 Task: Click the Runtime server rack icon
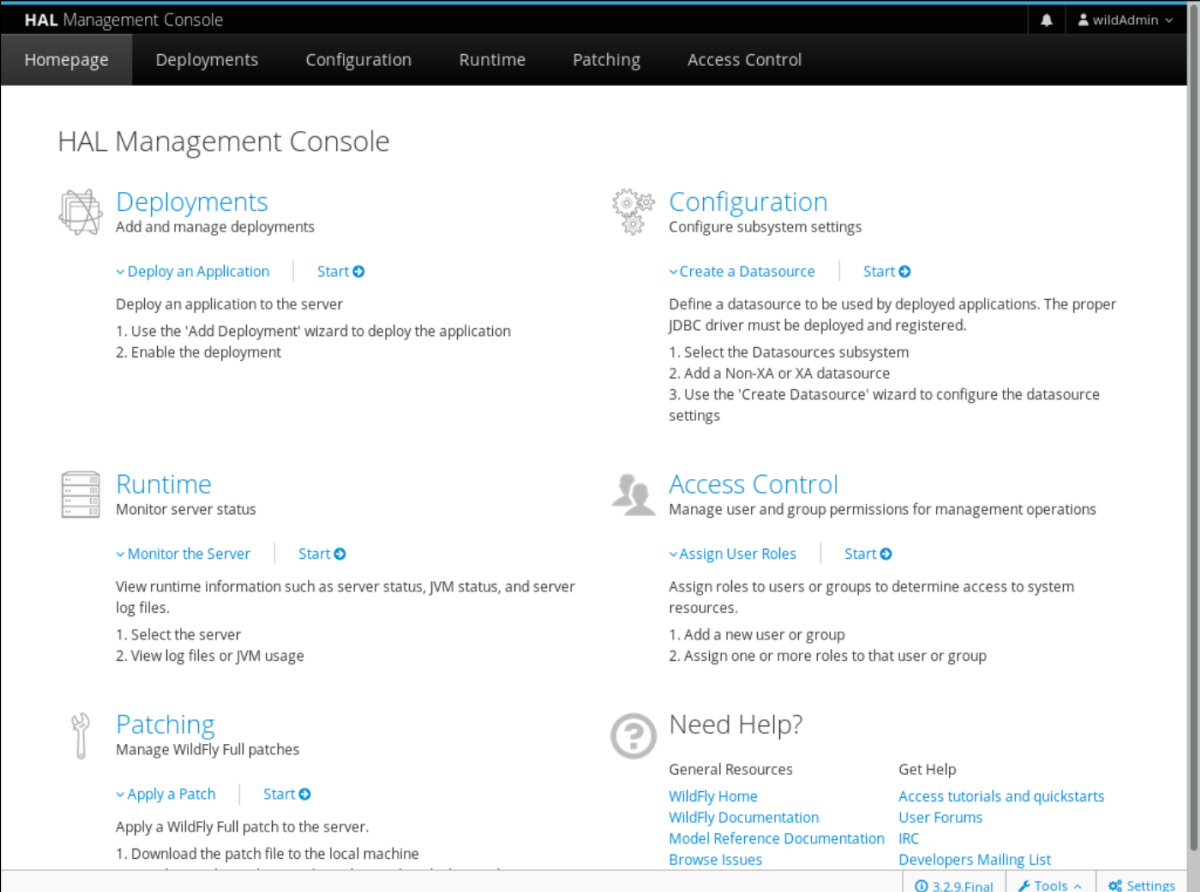pyautogui.click(x=80, y=494)
